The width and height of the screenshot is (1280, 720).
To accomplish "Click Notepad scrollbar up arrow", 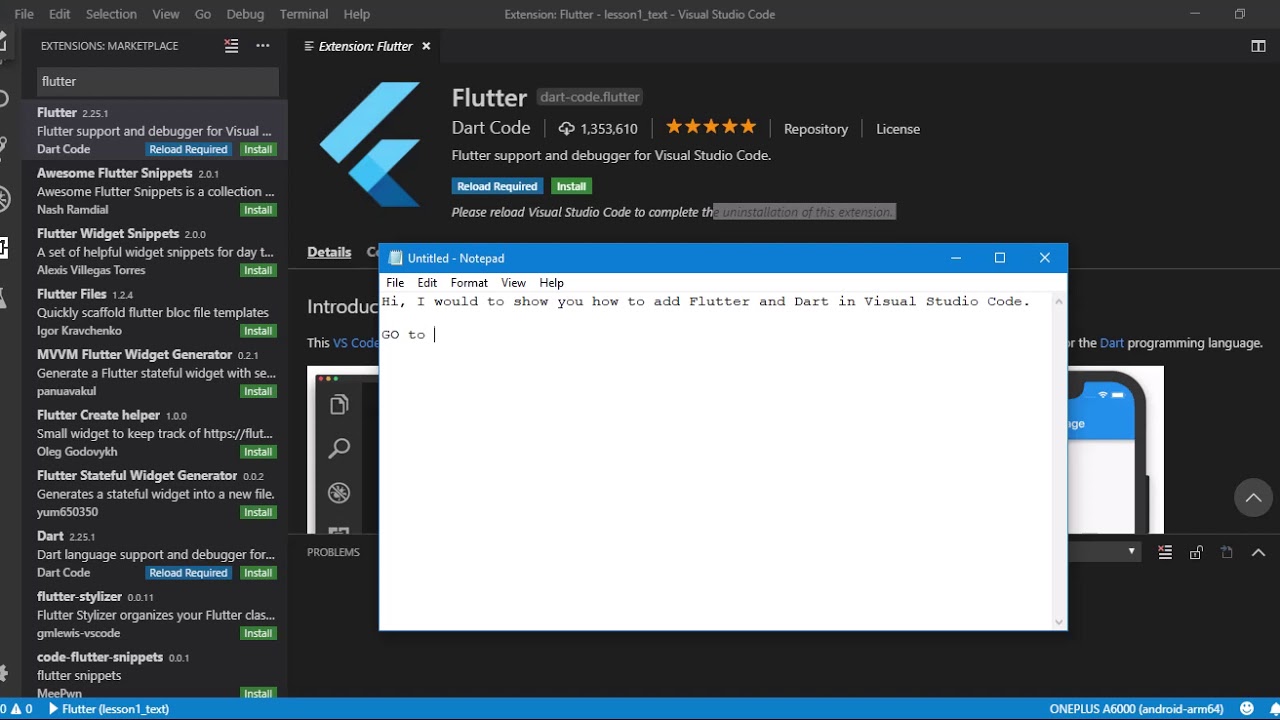I will click(1059, 301).
